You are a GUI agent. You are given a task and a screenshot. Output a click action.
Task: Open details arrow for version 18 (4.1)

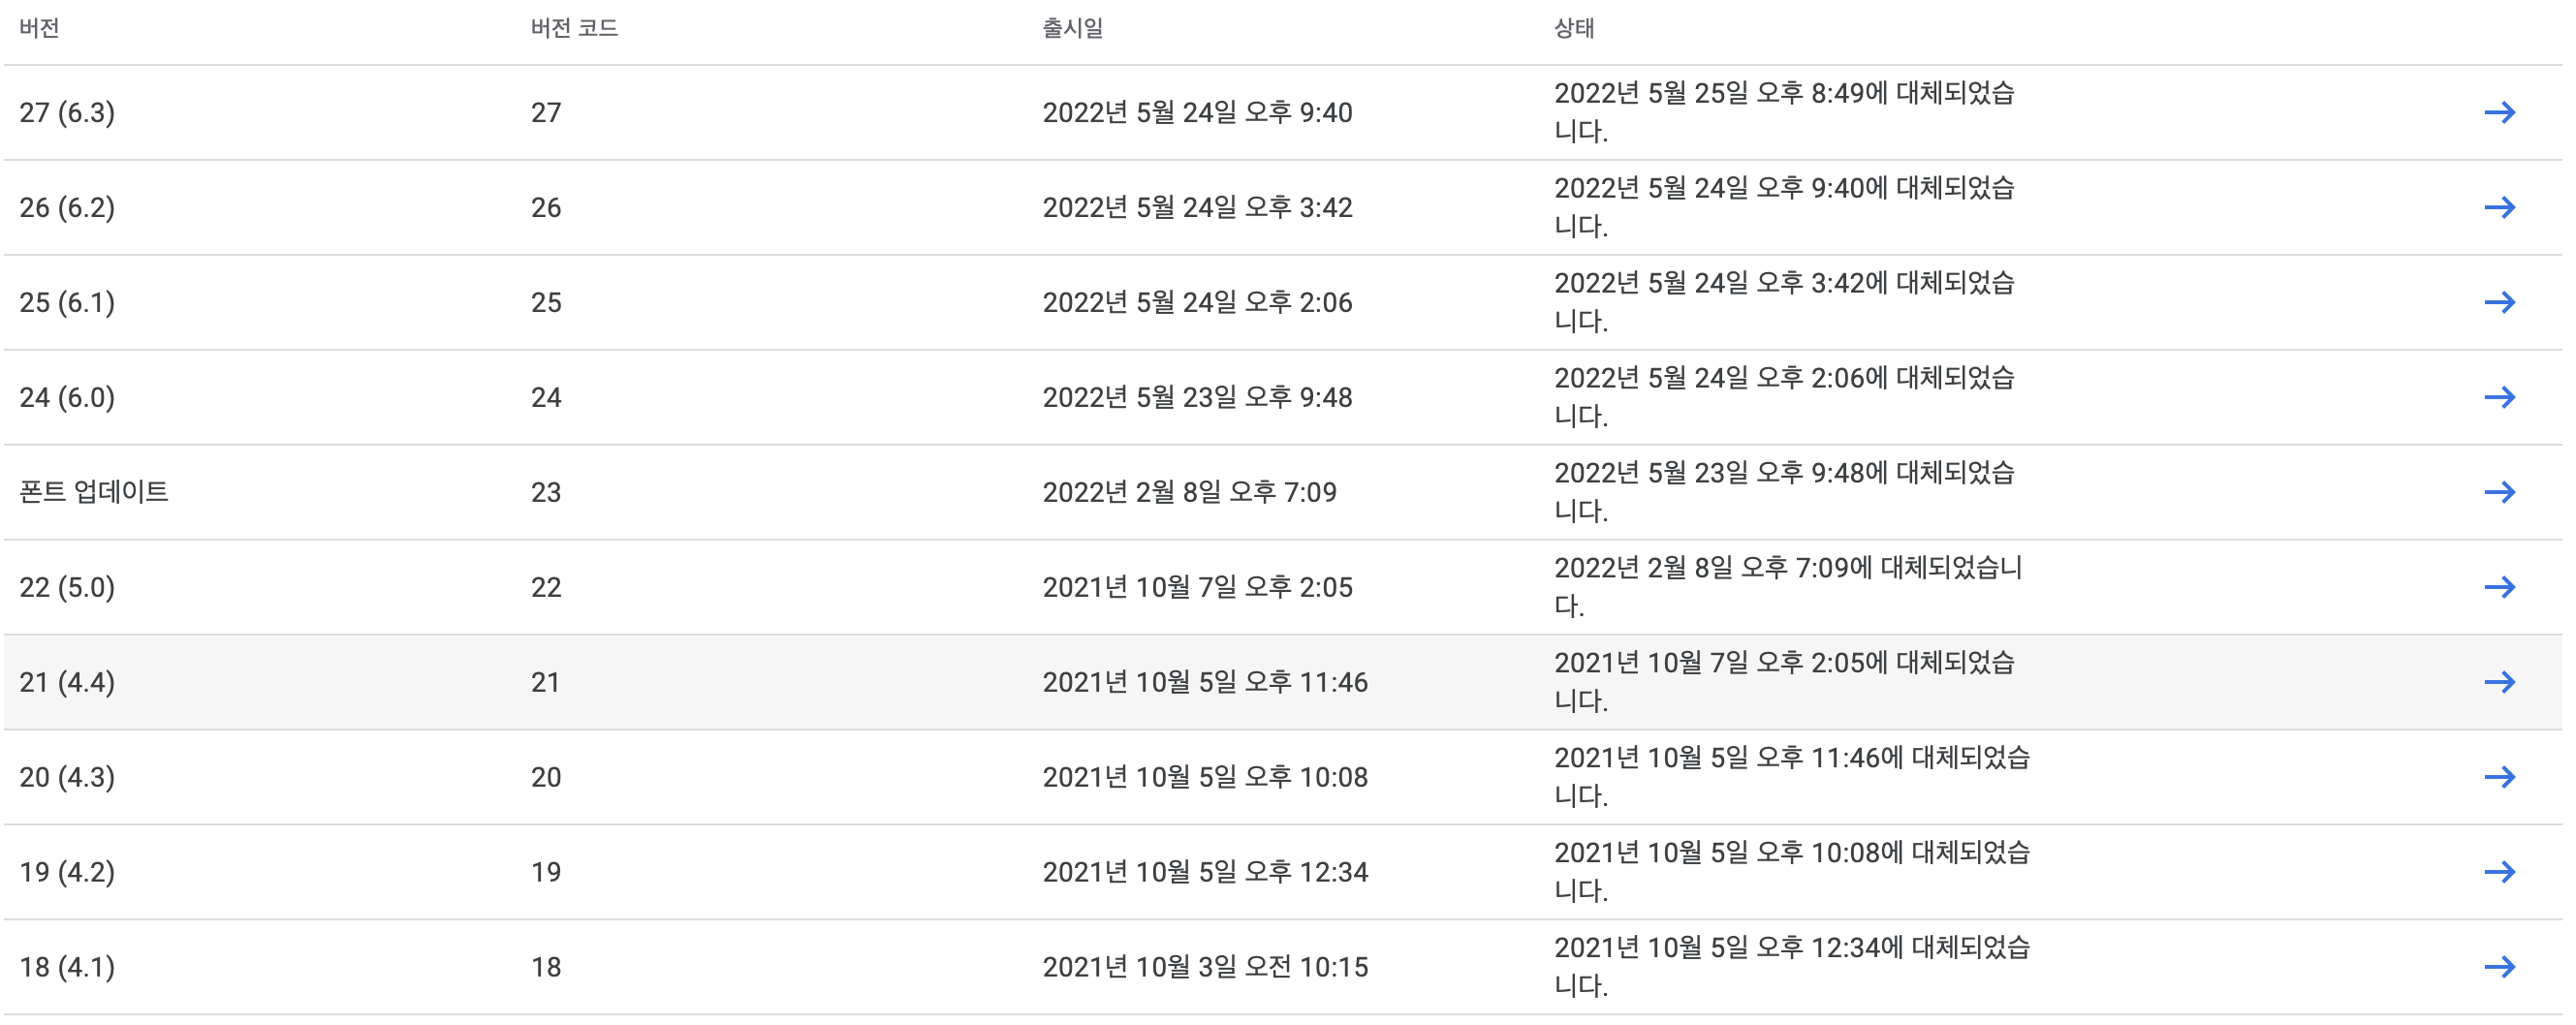point(2503,966)
